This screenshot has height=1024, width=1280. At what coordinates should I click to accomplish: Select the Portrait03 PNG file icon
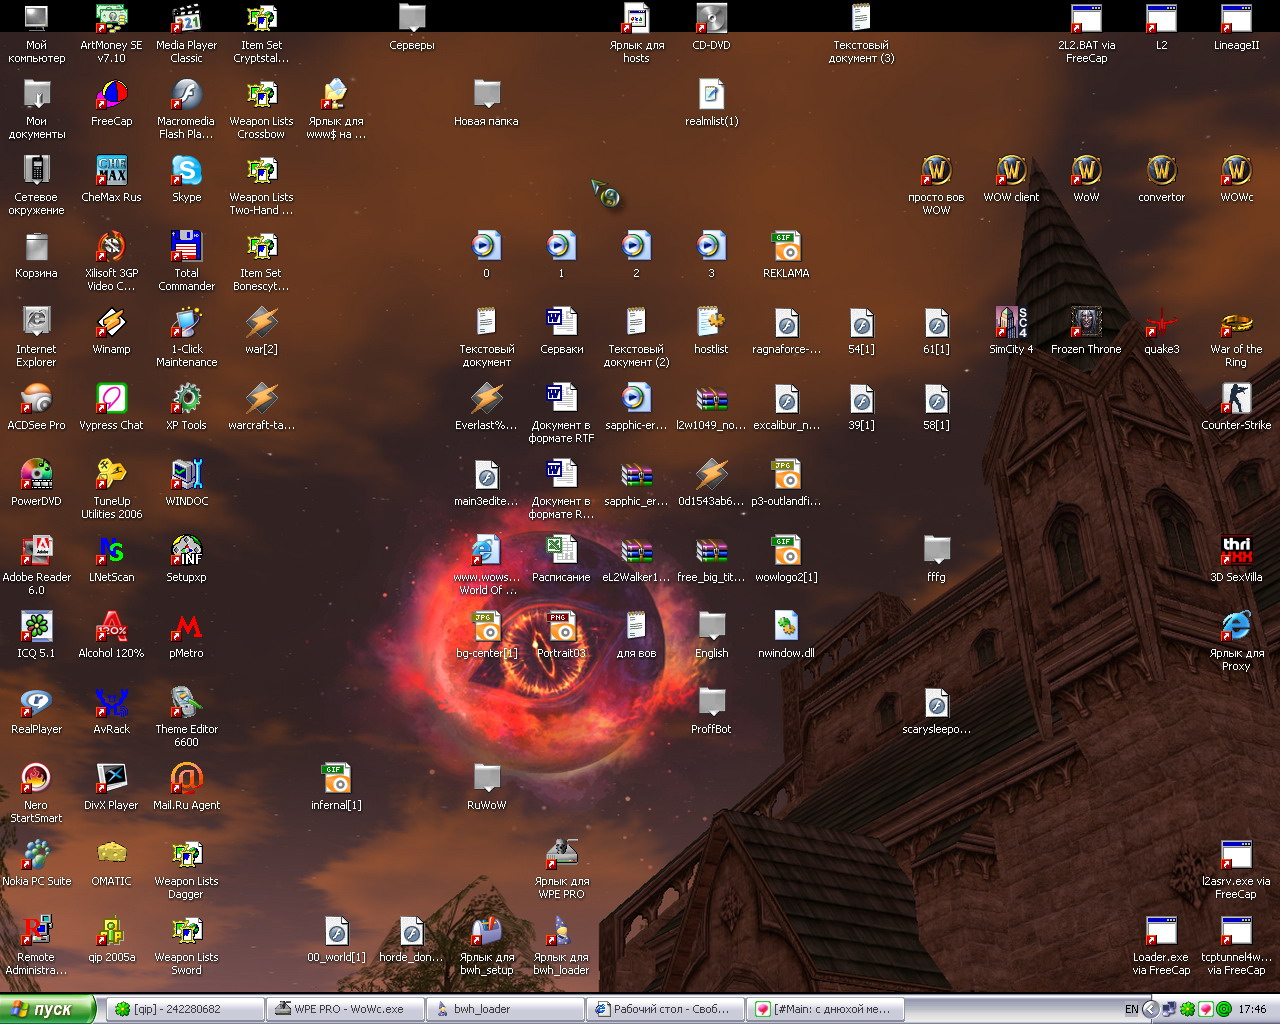tap(561, 635)
